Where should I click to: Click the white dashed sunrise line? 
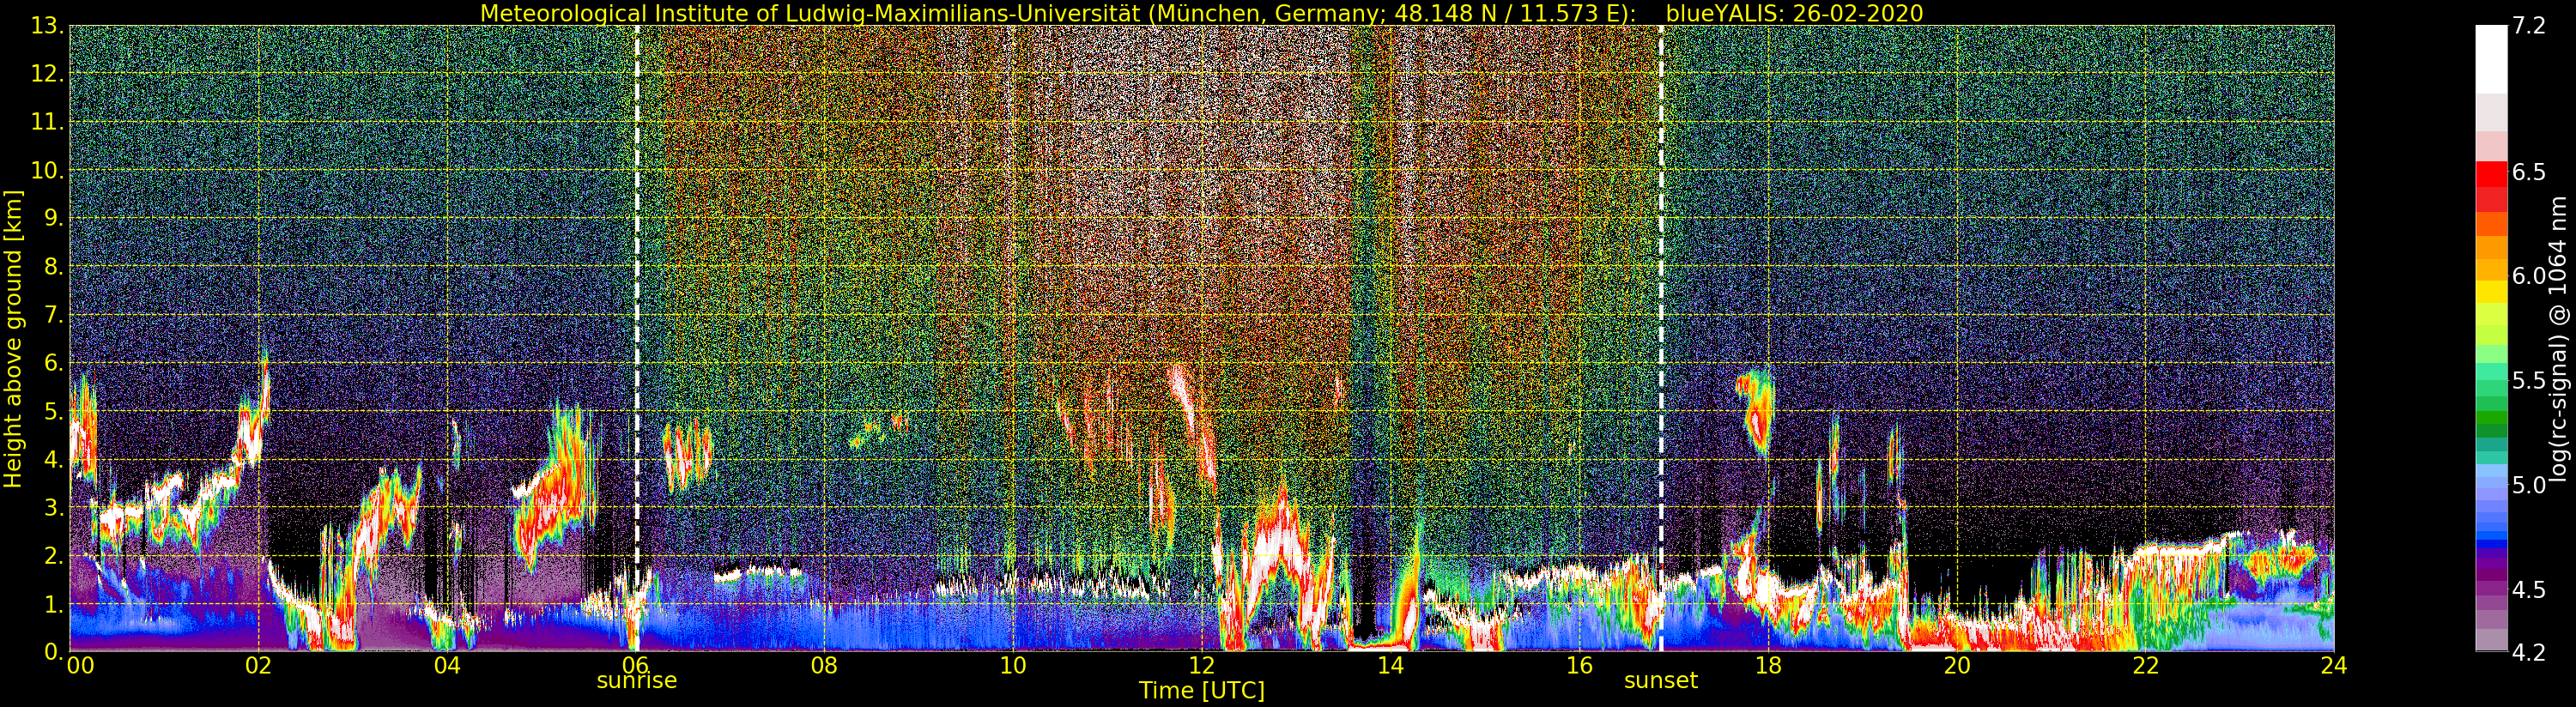click(x=637, y=338)
